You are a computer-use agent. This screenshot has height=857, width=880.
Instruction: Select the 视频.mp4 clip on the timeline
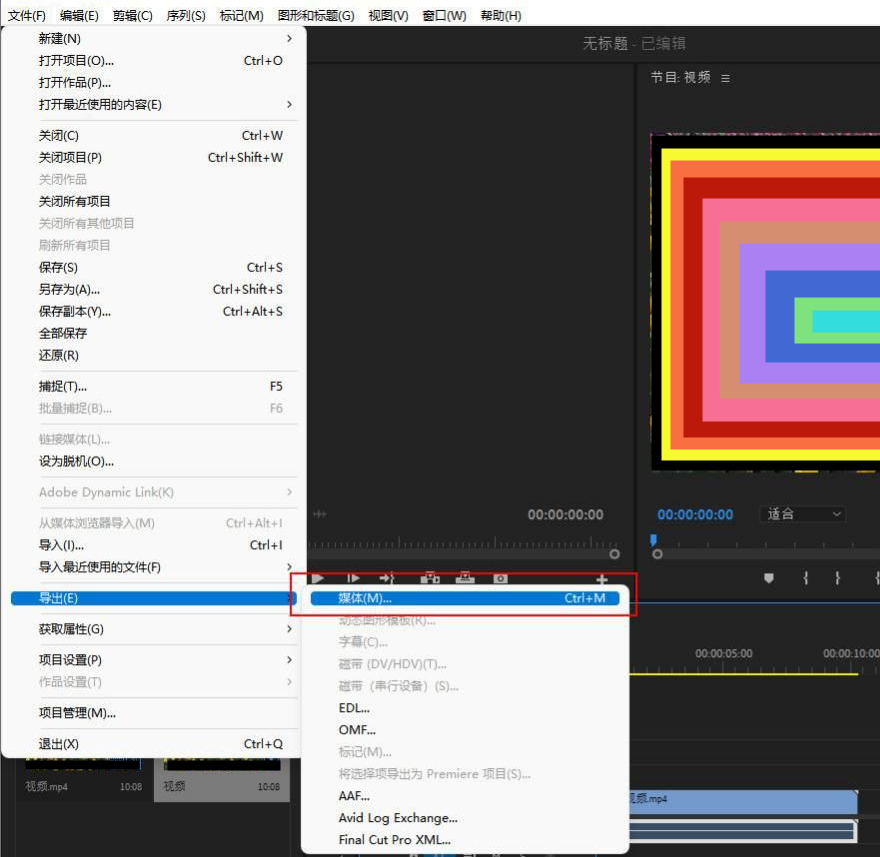point(742,800)
